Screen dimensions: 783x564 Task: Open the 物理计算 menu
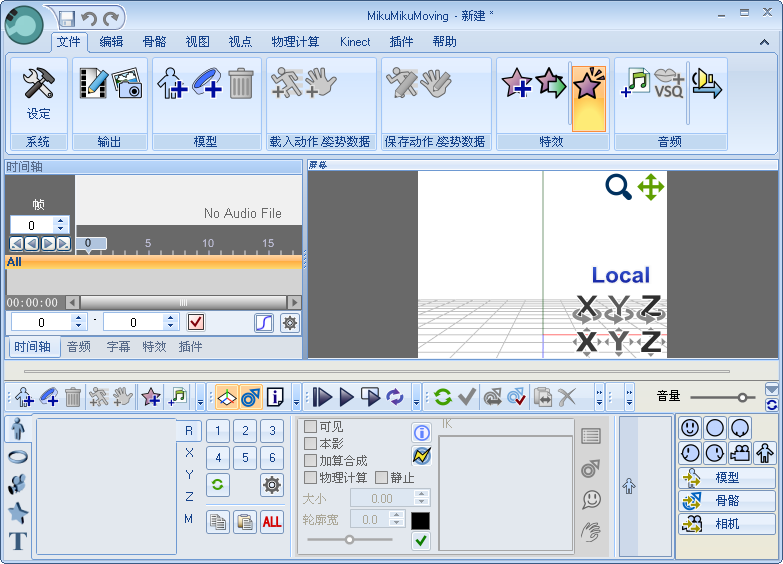click(x=295, y=42)
